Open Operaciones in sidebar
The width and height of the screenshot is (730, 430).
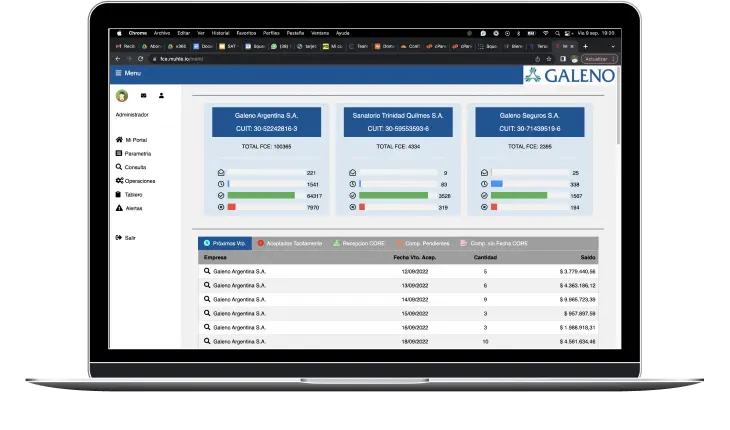coord(135,181)
